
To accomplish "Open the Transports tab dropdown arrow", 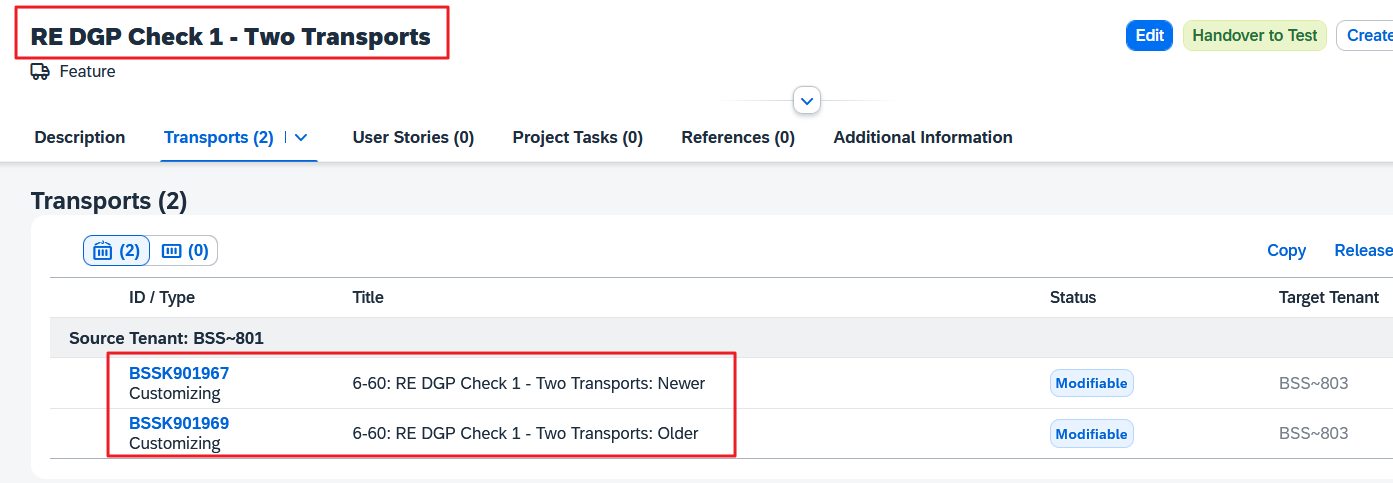I will pyautogui.click(x=300, y=138).
